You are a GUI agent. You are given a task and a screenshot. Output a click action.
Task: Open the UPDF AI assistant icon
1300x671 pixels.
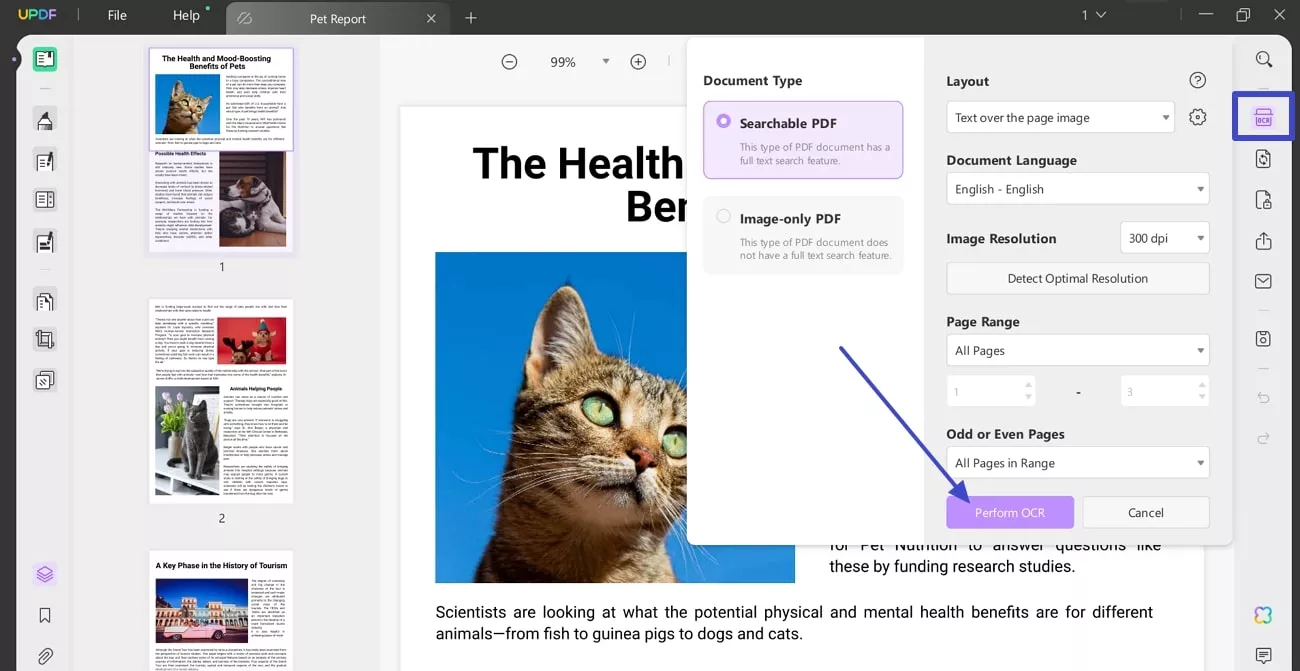[x=1263, y=615]
